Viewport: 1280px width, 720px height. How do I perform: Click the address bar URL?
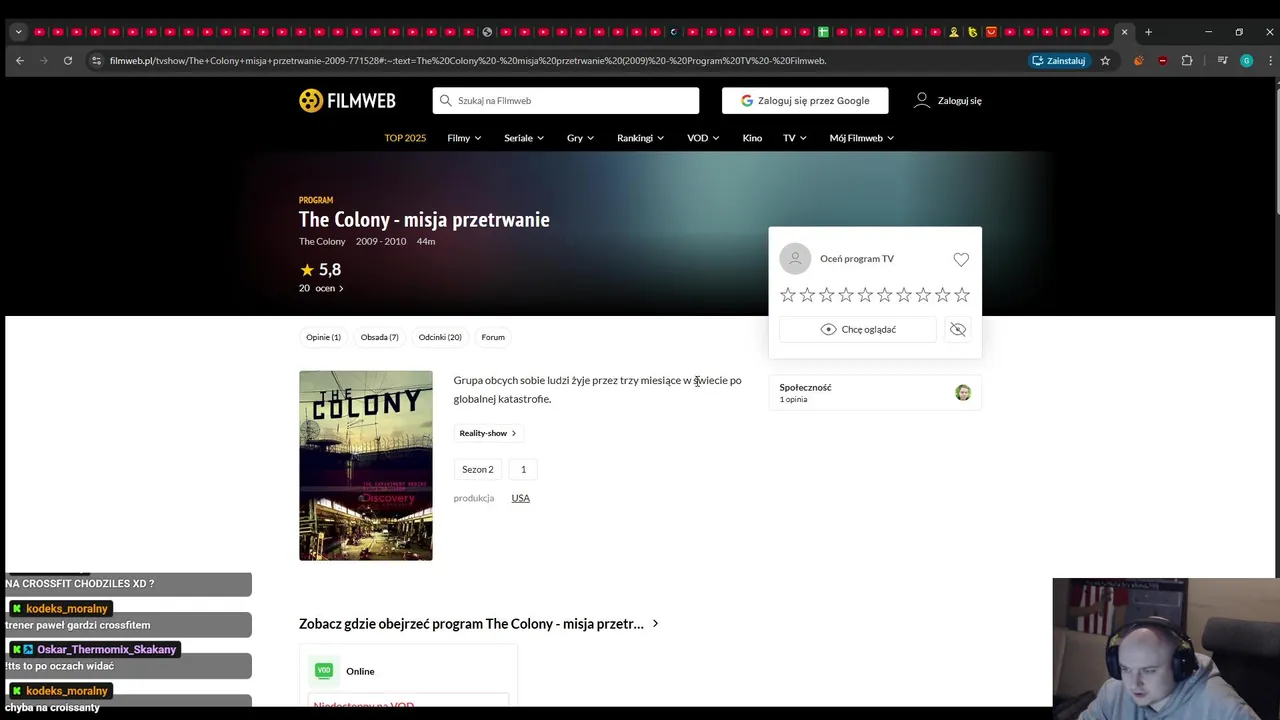click(x=468, y=60)
